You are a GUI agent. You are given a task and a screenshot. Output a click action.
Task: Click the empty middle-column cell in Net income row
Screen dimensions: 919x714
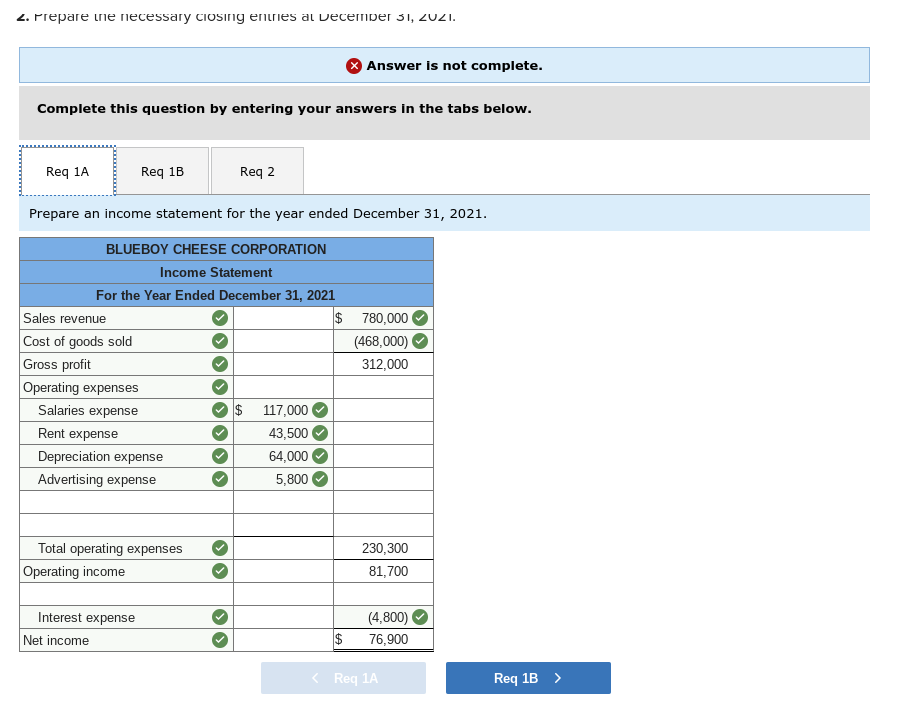pos(284,640)
